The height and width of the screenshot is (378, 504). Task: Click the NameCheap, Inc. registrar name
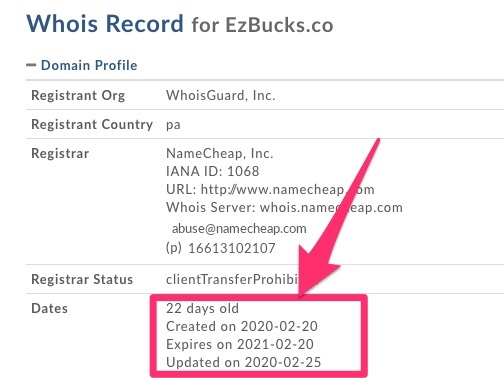pyautogui.click(x=220, y=153)
